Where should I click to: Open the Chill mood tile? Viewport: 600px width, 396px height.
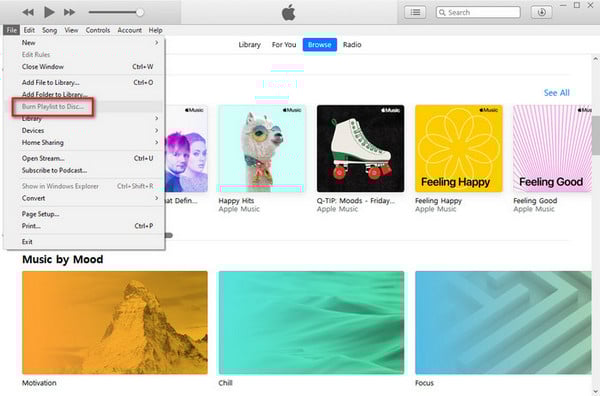311,323
